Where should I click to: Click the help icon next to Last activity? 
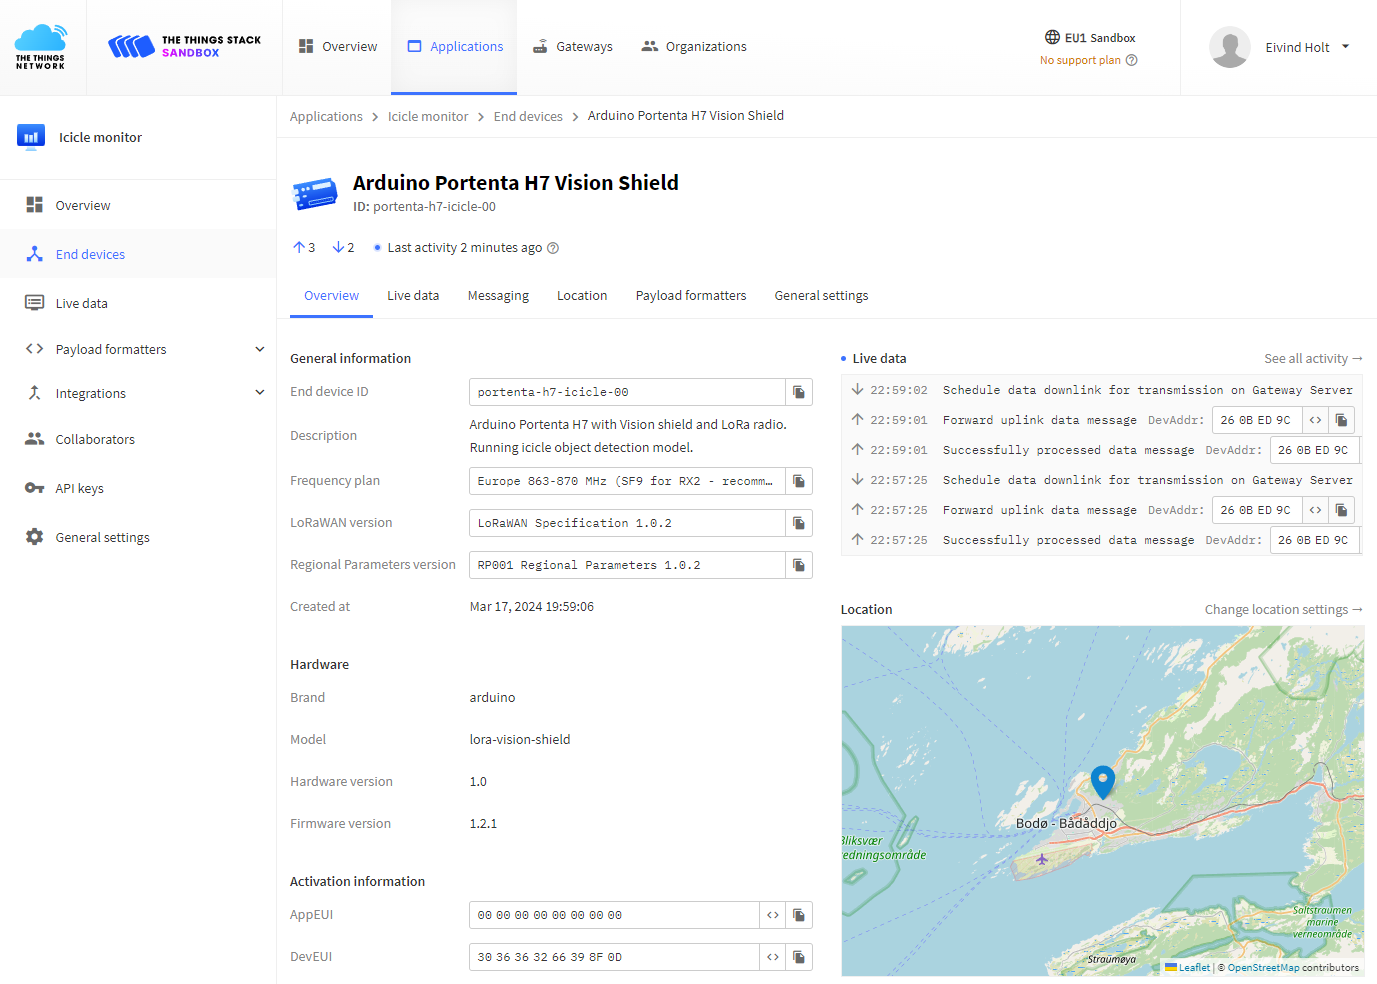tap(553, 248)
